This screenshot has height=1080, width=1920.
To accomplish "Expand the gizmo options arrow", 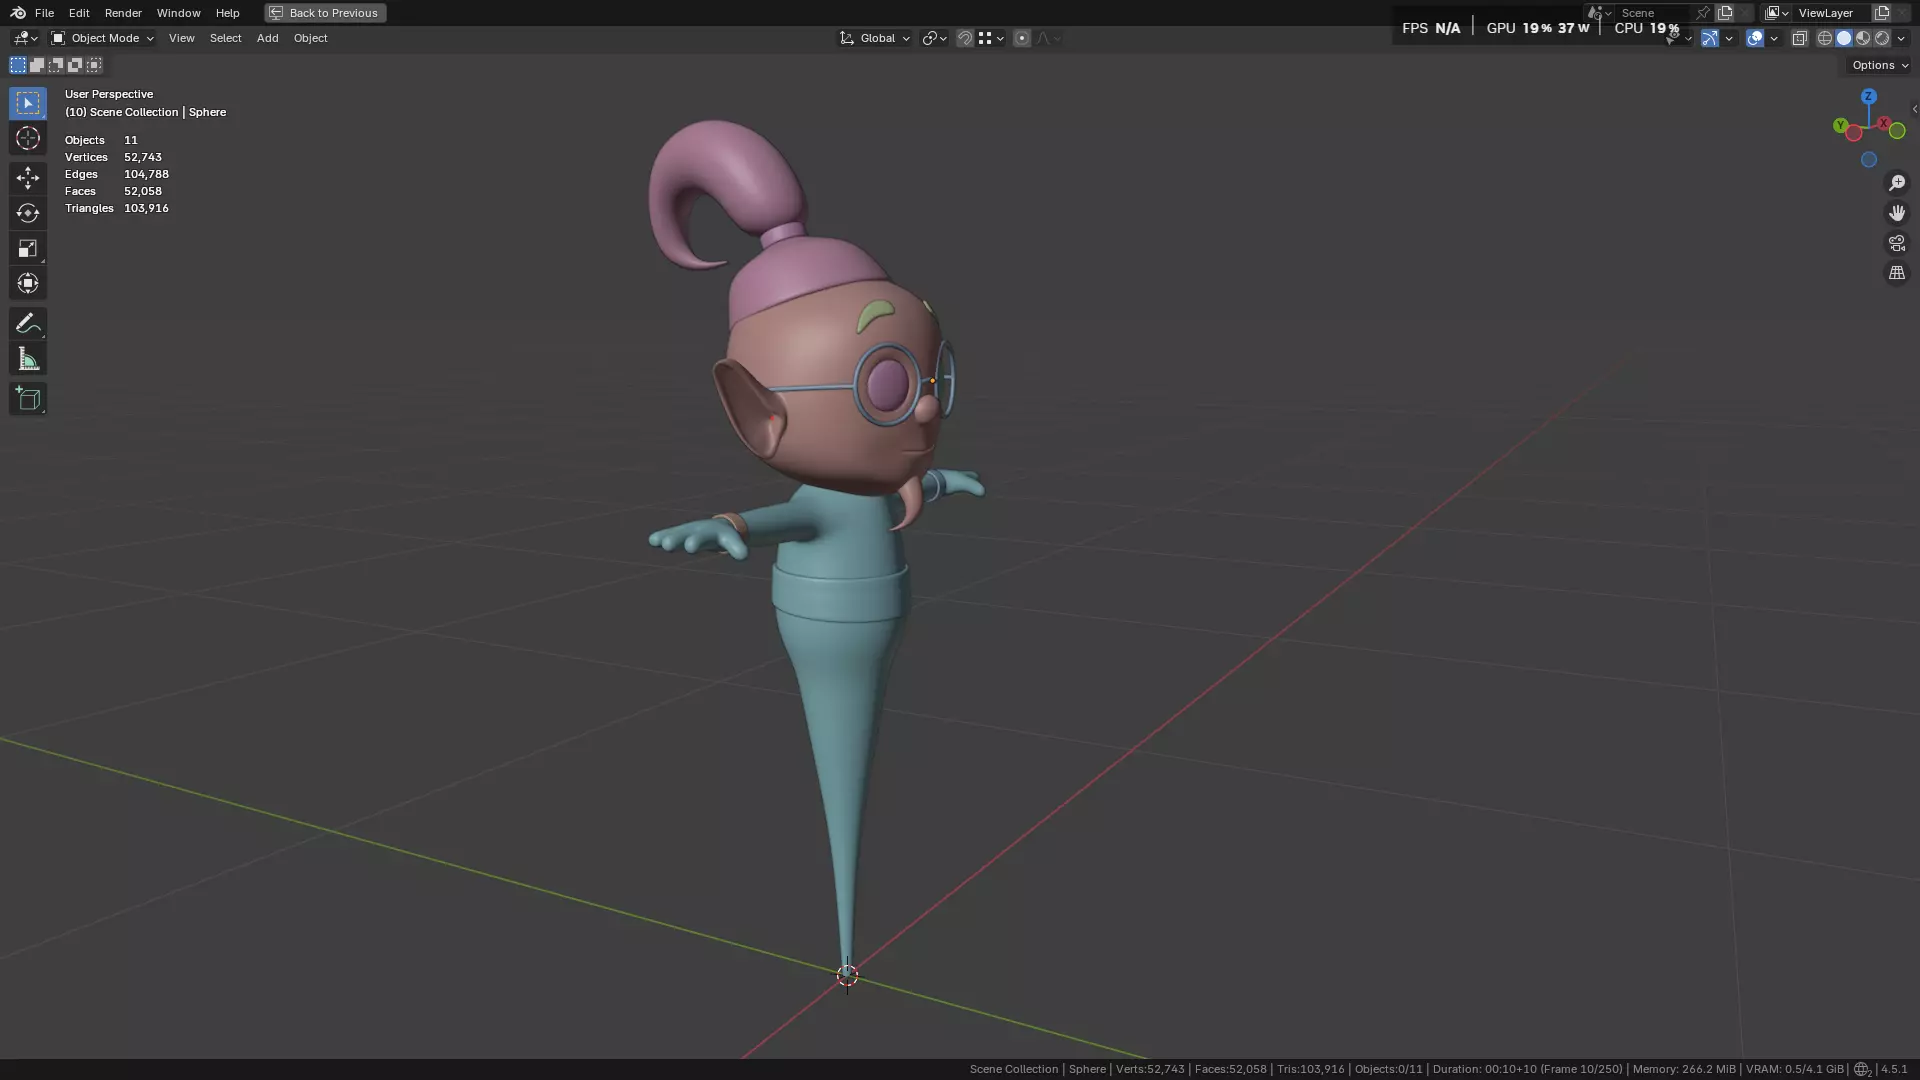I will pos(1729,38).
